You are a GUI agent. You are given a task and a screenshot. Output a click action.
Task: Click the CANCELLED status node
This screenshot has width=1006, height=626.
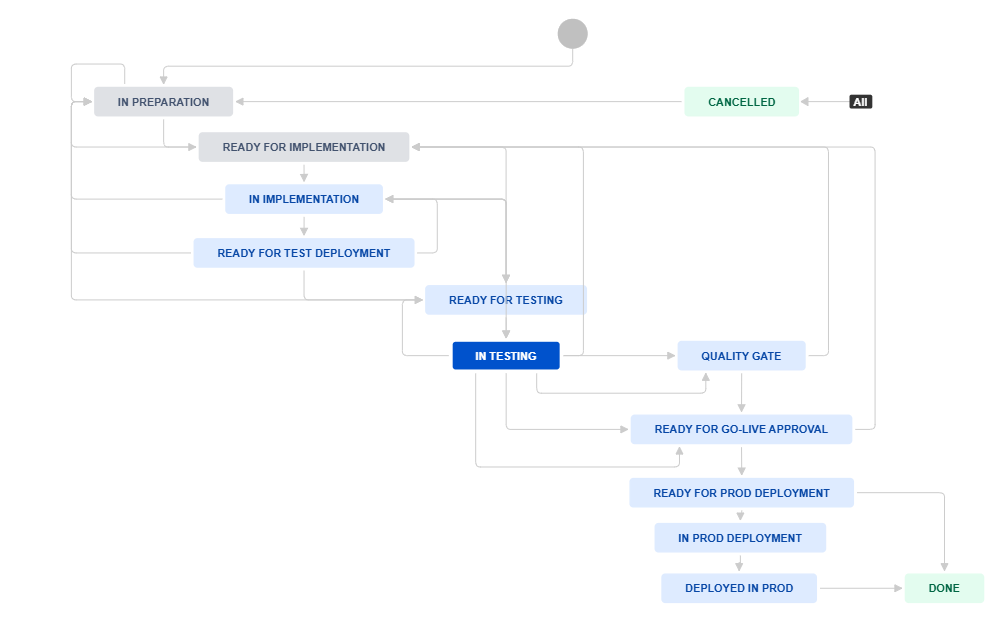(x=742, y=102)
